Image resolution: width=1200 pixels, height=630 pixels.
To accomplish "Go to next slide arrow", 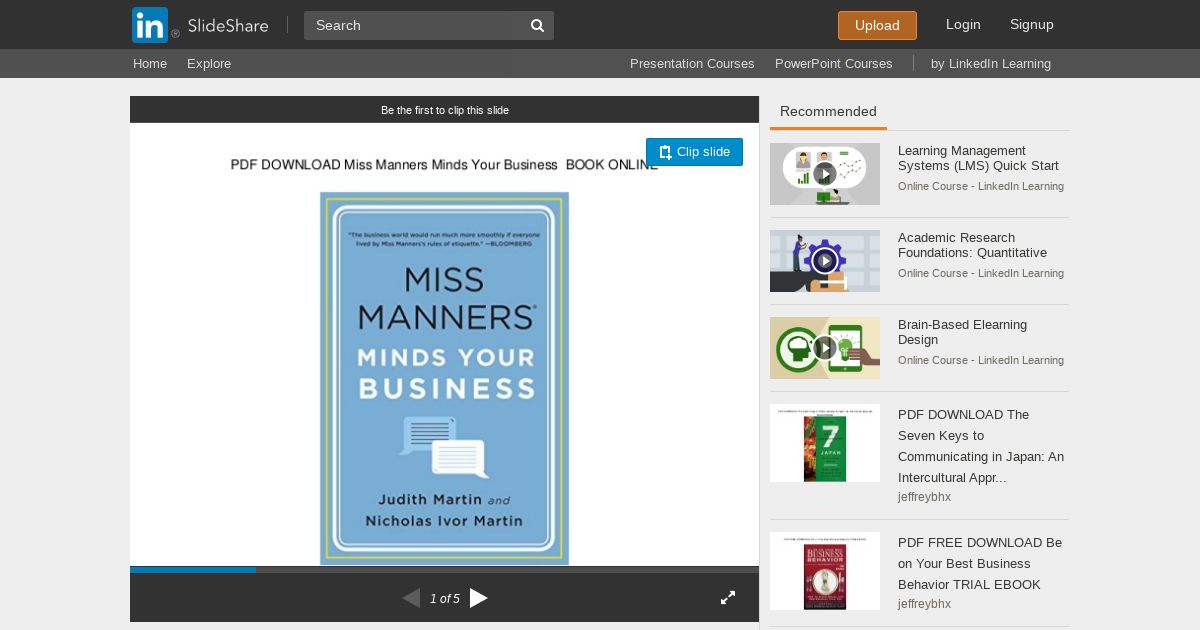I will coord(479,598).
